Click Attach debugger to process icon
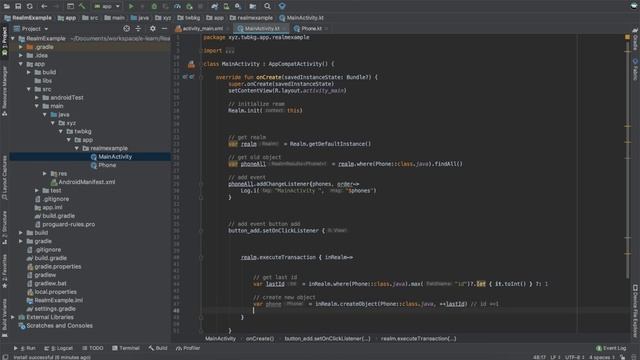640x360 pixels. point(189,6)
